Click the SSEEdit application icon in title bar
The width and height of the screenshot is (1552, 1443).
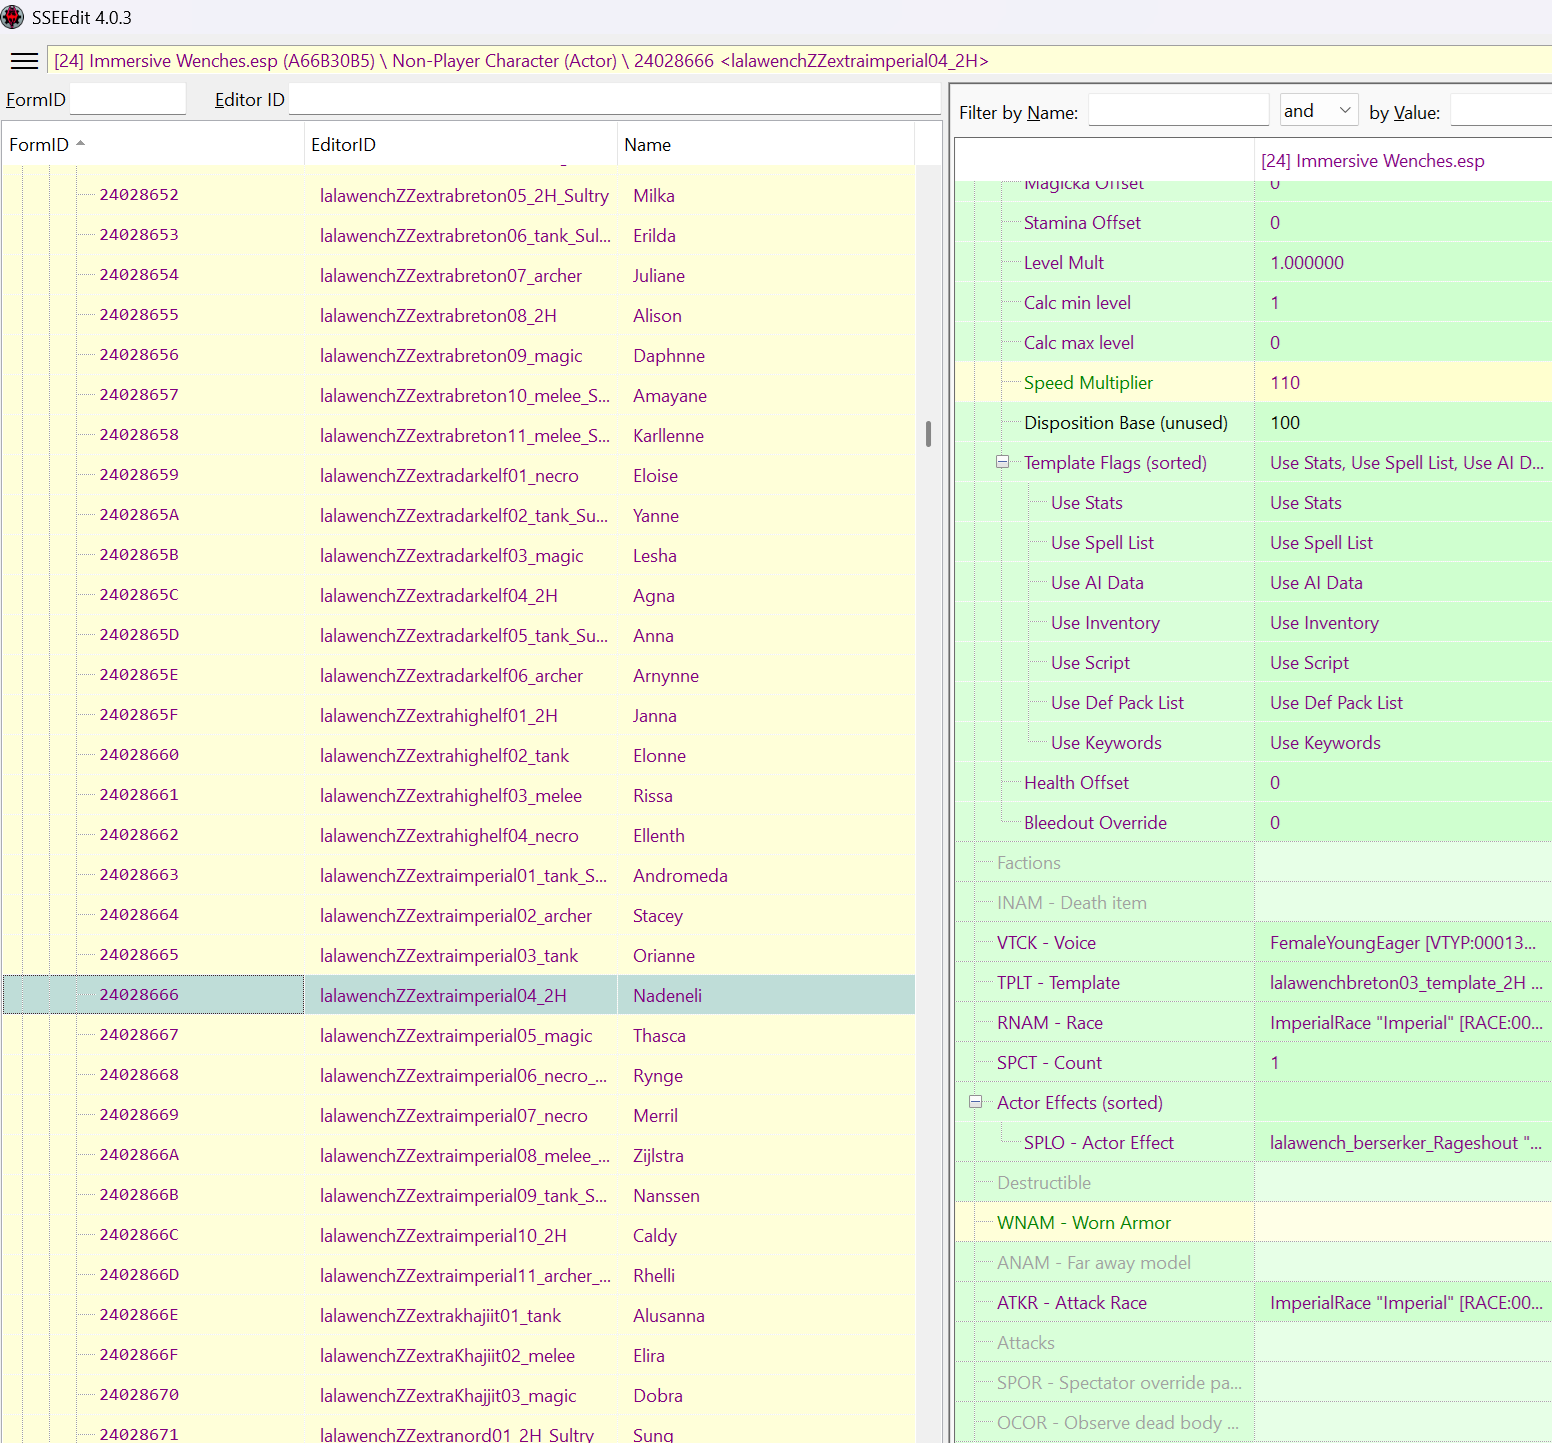13,17
